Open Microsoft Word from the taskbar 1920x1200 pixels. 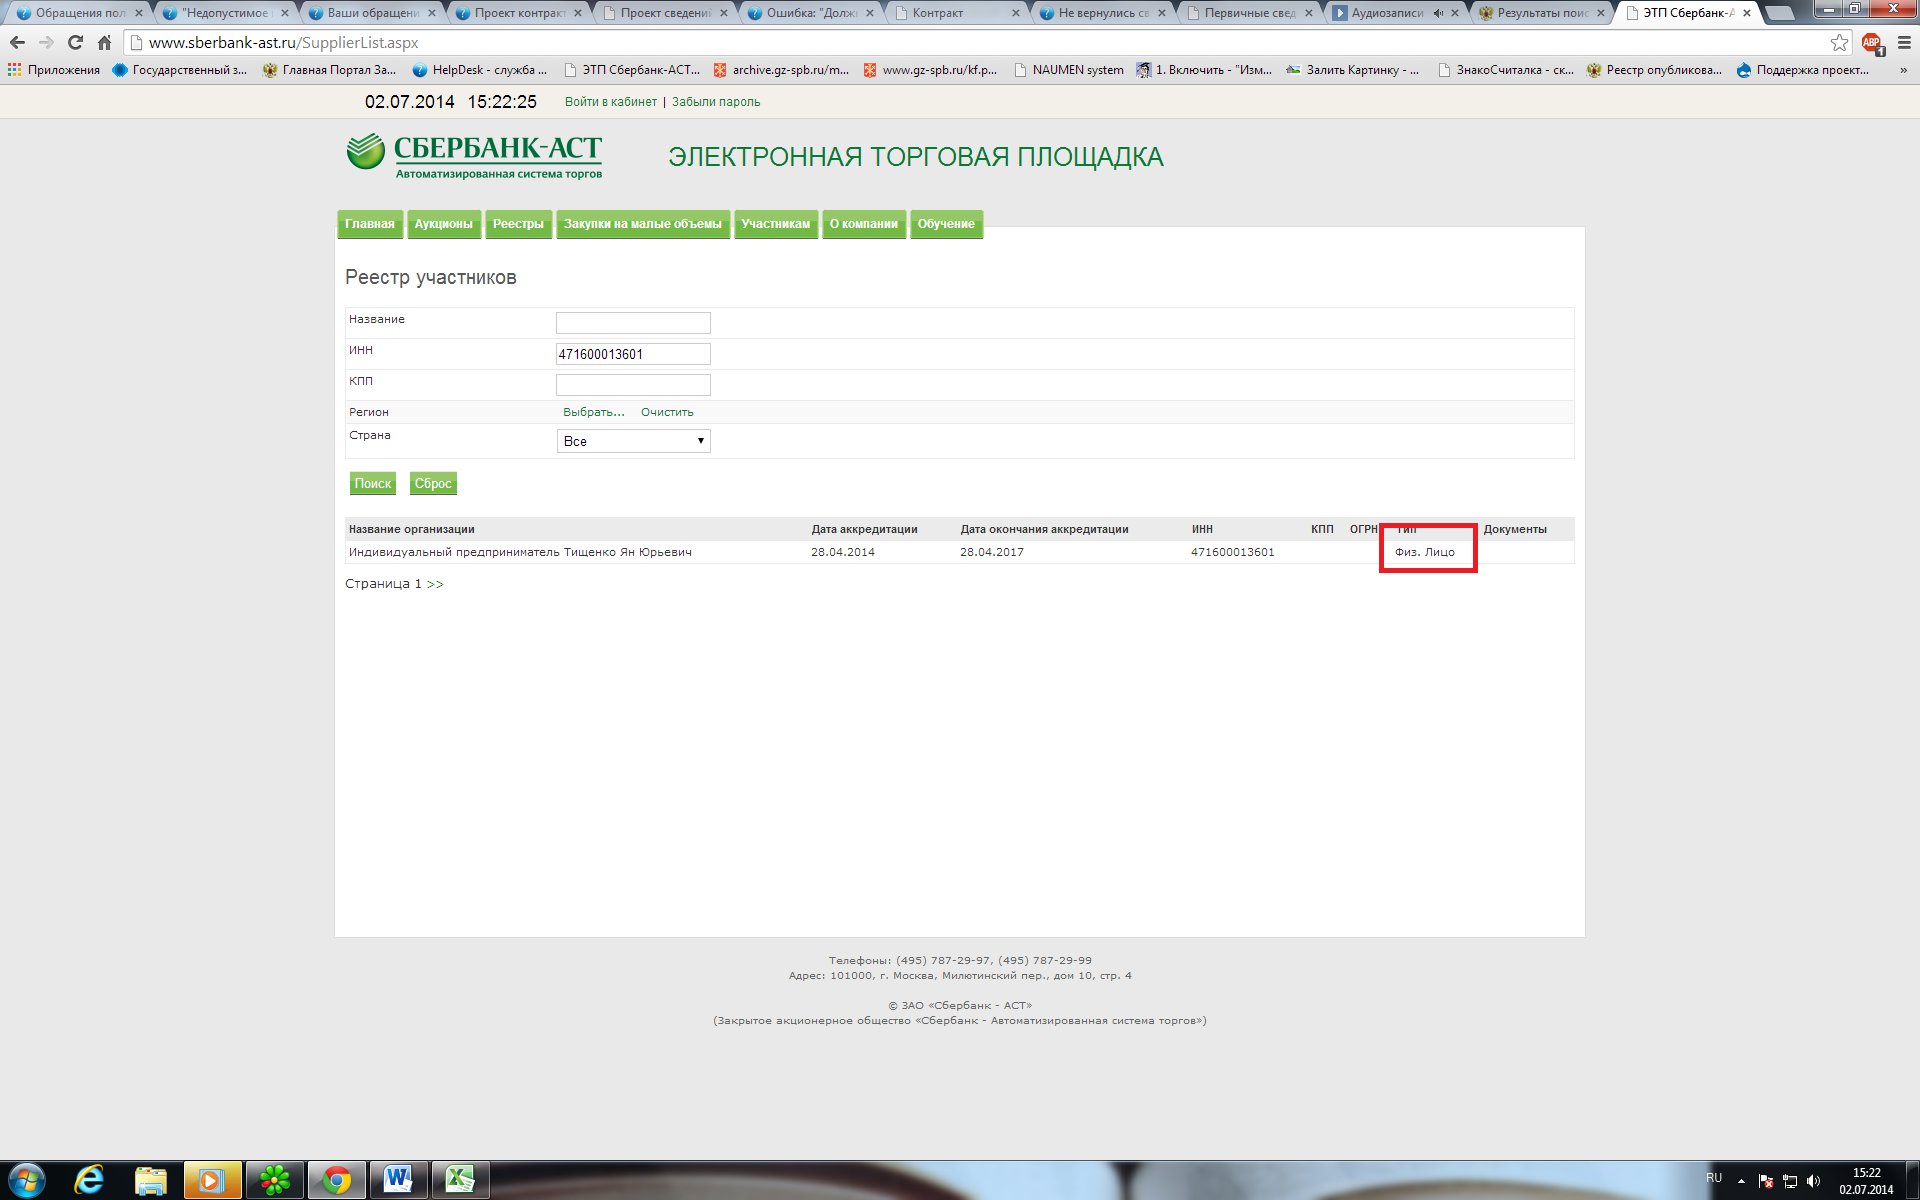398,1181
